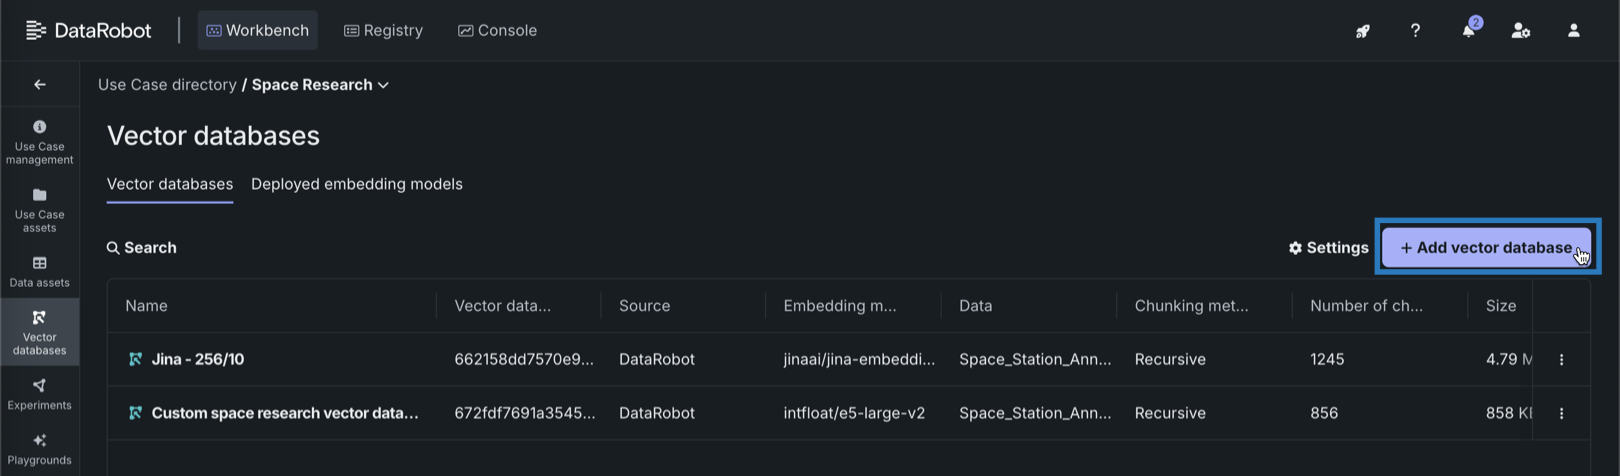This screenshot has width=1620, height=476.
Task: Switch to Deployed embedding models tab
Action: [x=357, y=184]
